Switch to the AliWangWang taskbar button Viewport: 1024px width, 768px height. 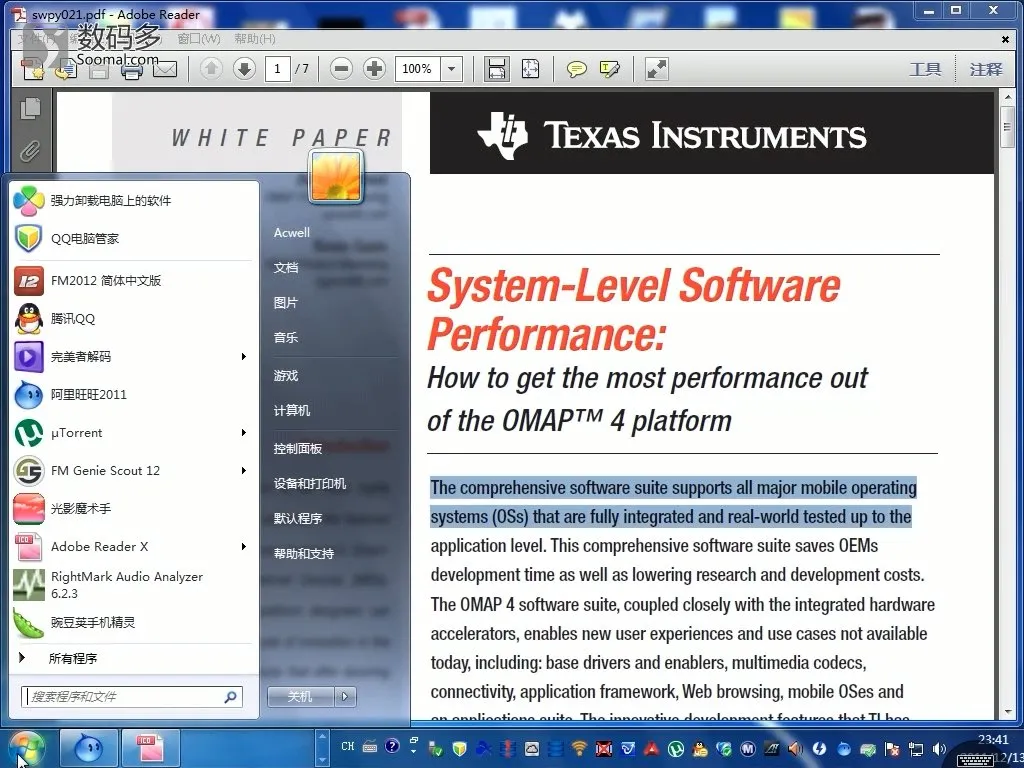pyautogui.click(x=89, y=747)
